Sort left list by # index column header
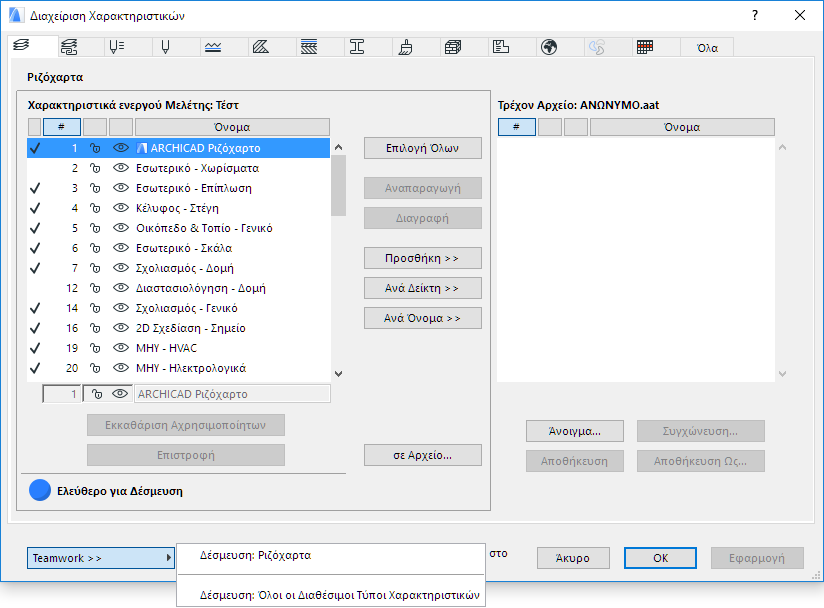 [x=61, y=127]
